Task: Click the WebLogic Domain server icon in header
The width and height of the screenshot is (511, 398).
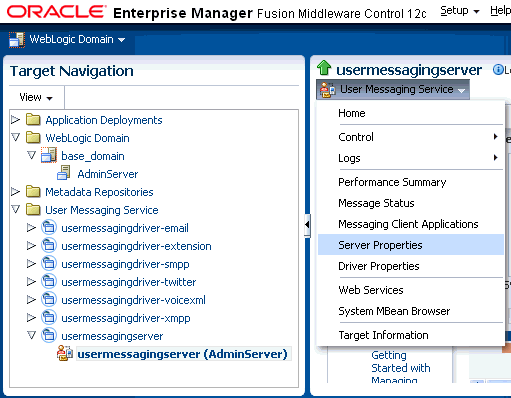Action: [x=17, y=40]
